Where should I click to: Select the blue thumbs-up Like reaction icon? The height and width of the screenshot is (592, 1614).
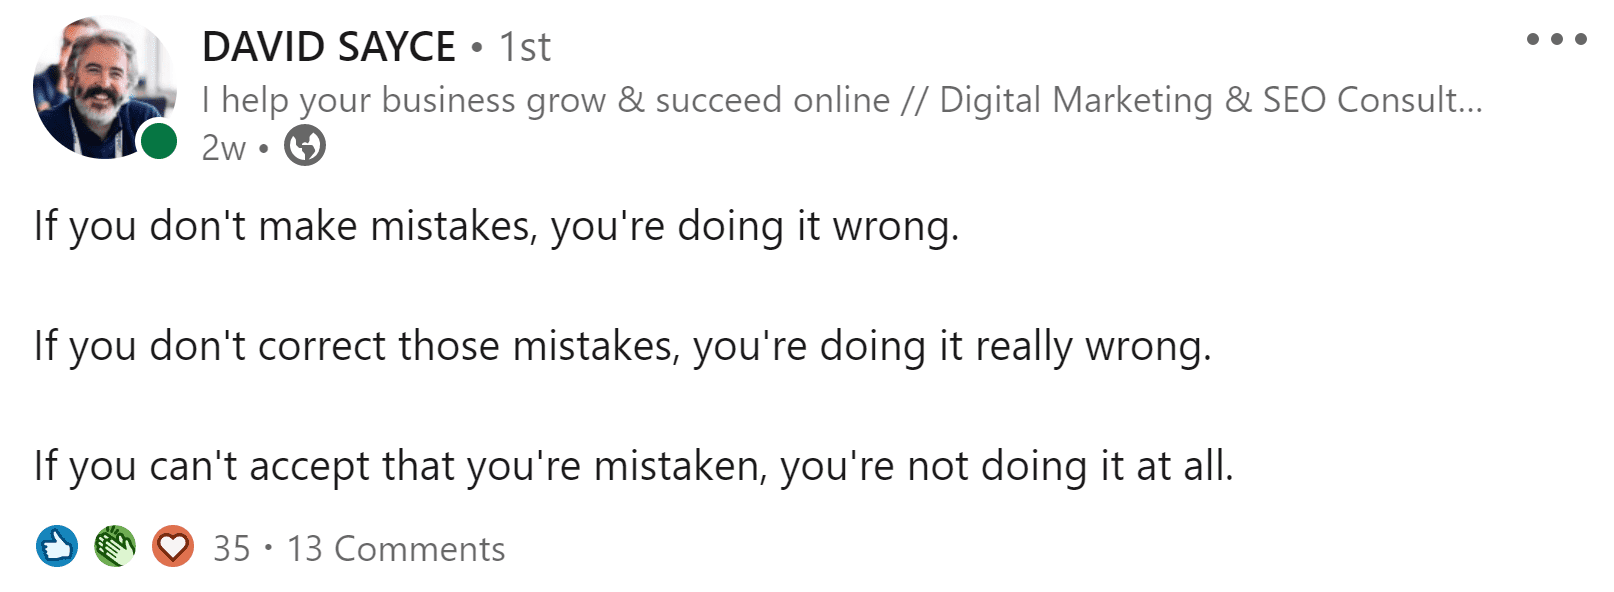tap(57, 547)
